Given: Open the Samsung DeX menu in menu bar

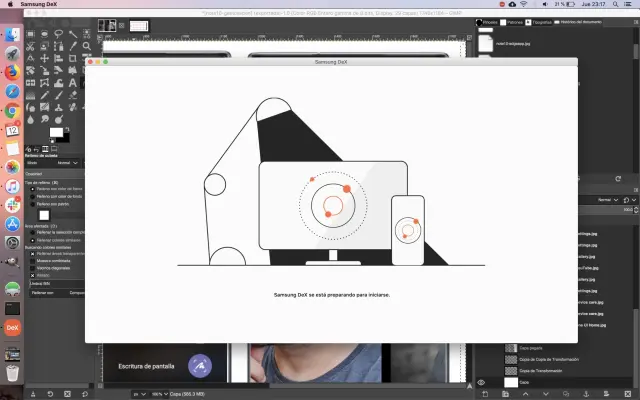Looking at the screenshot, I should (37, 5).
